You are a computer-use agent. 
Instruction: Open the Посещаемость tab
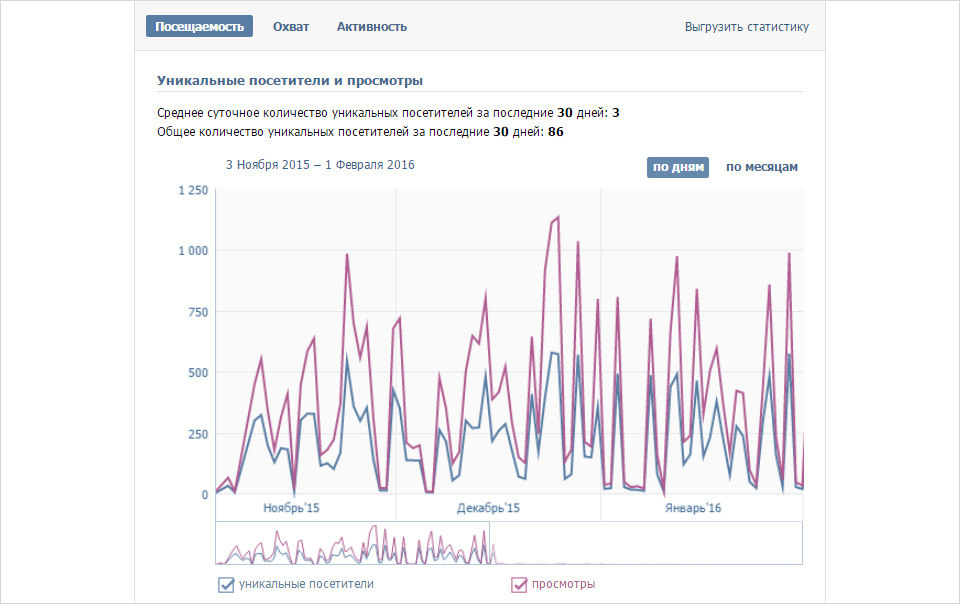(x=199, y=26)
